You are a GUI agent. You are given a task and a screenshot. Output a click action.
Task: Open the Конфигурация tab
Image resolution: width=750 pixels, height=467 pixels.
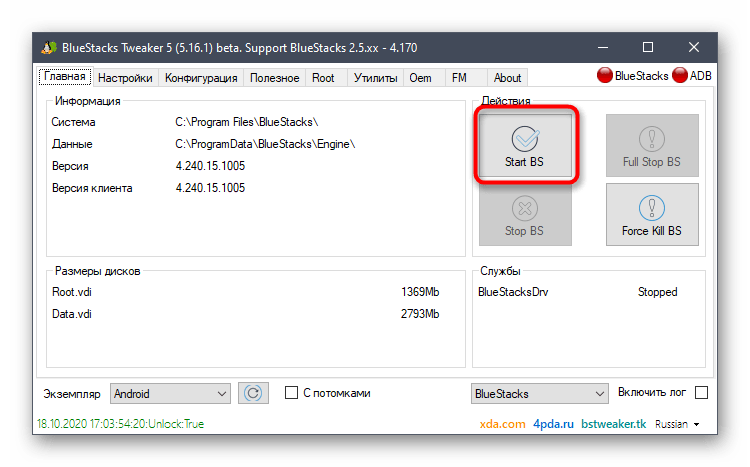pyautogui.click(x=201, y=78)
